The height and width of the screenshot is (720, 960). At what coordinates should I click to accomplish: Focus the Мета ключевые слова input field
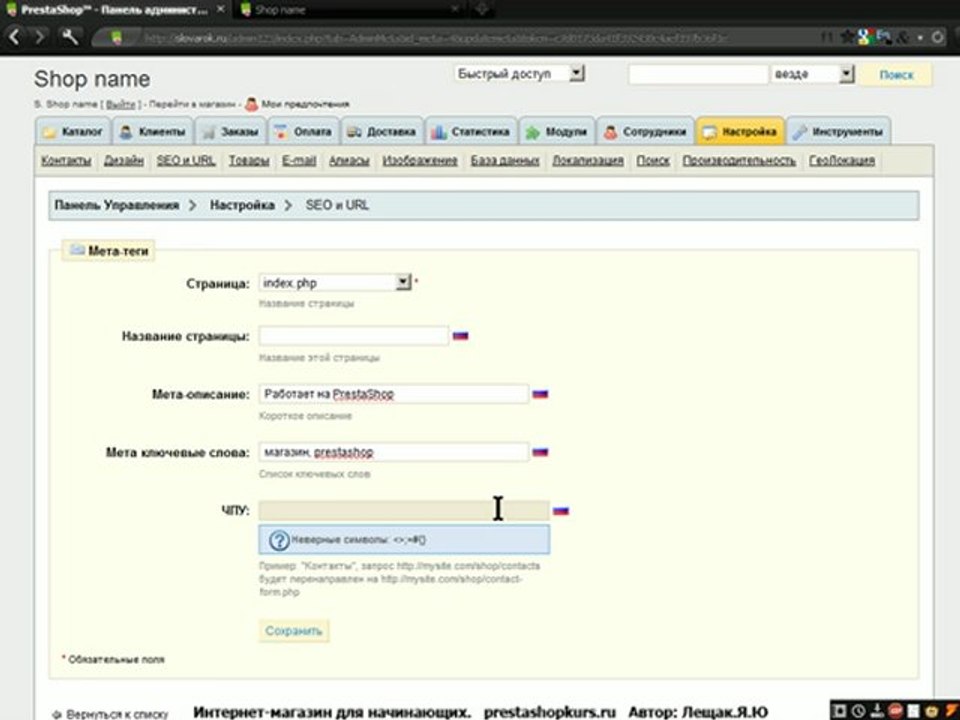[x=394, y=452]
